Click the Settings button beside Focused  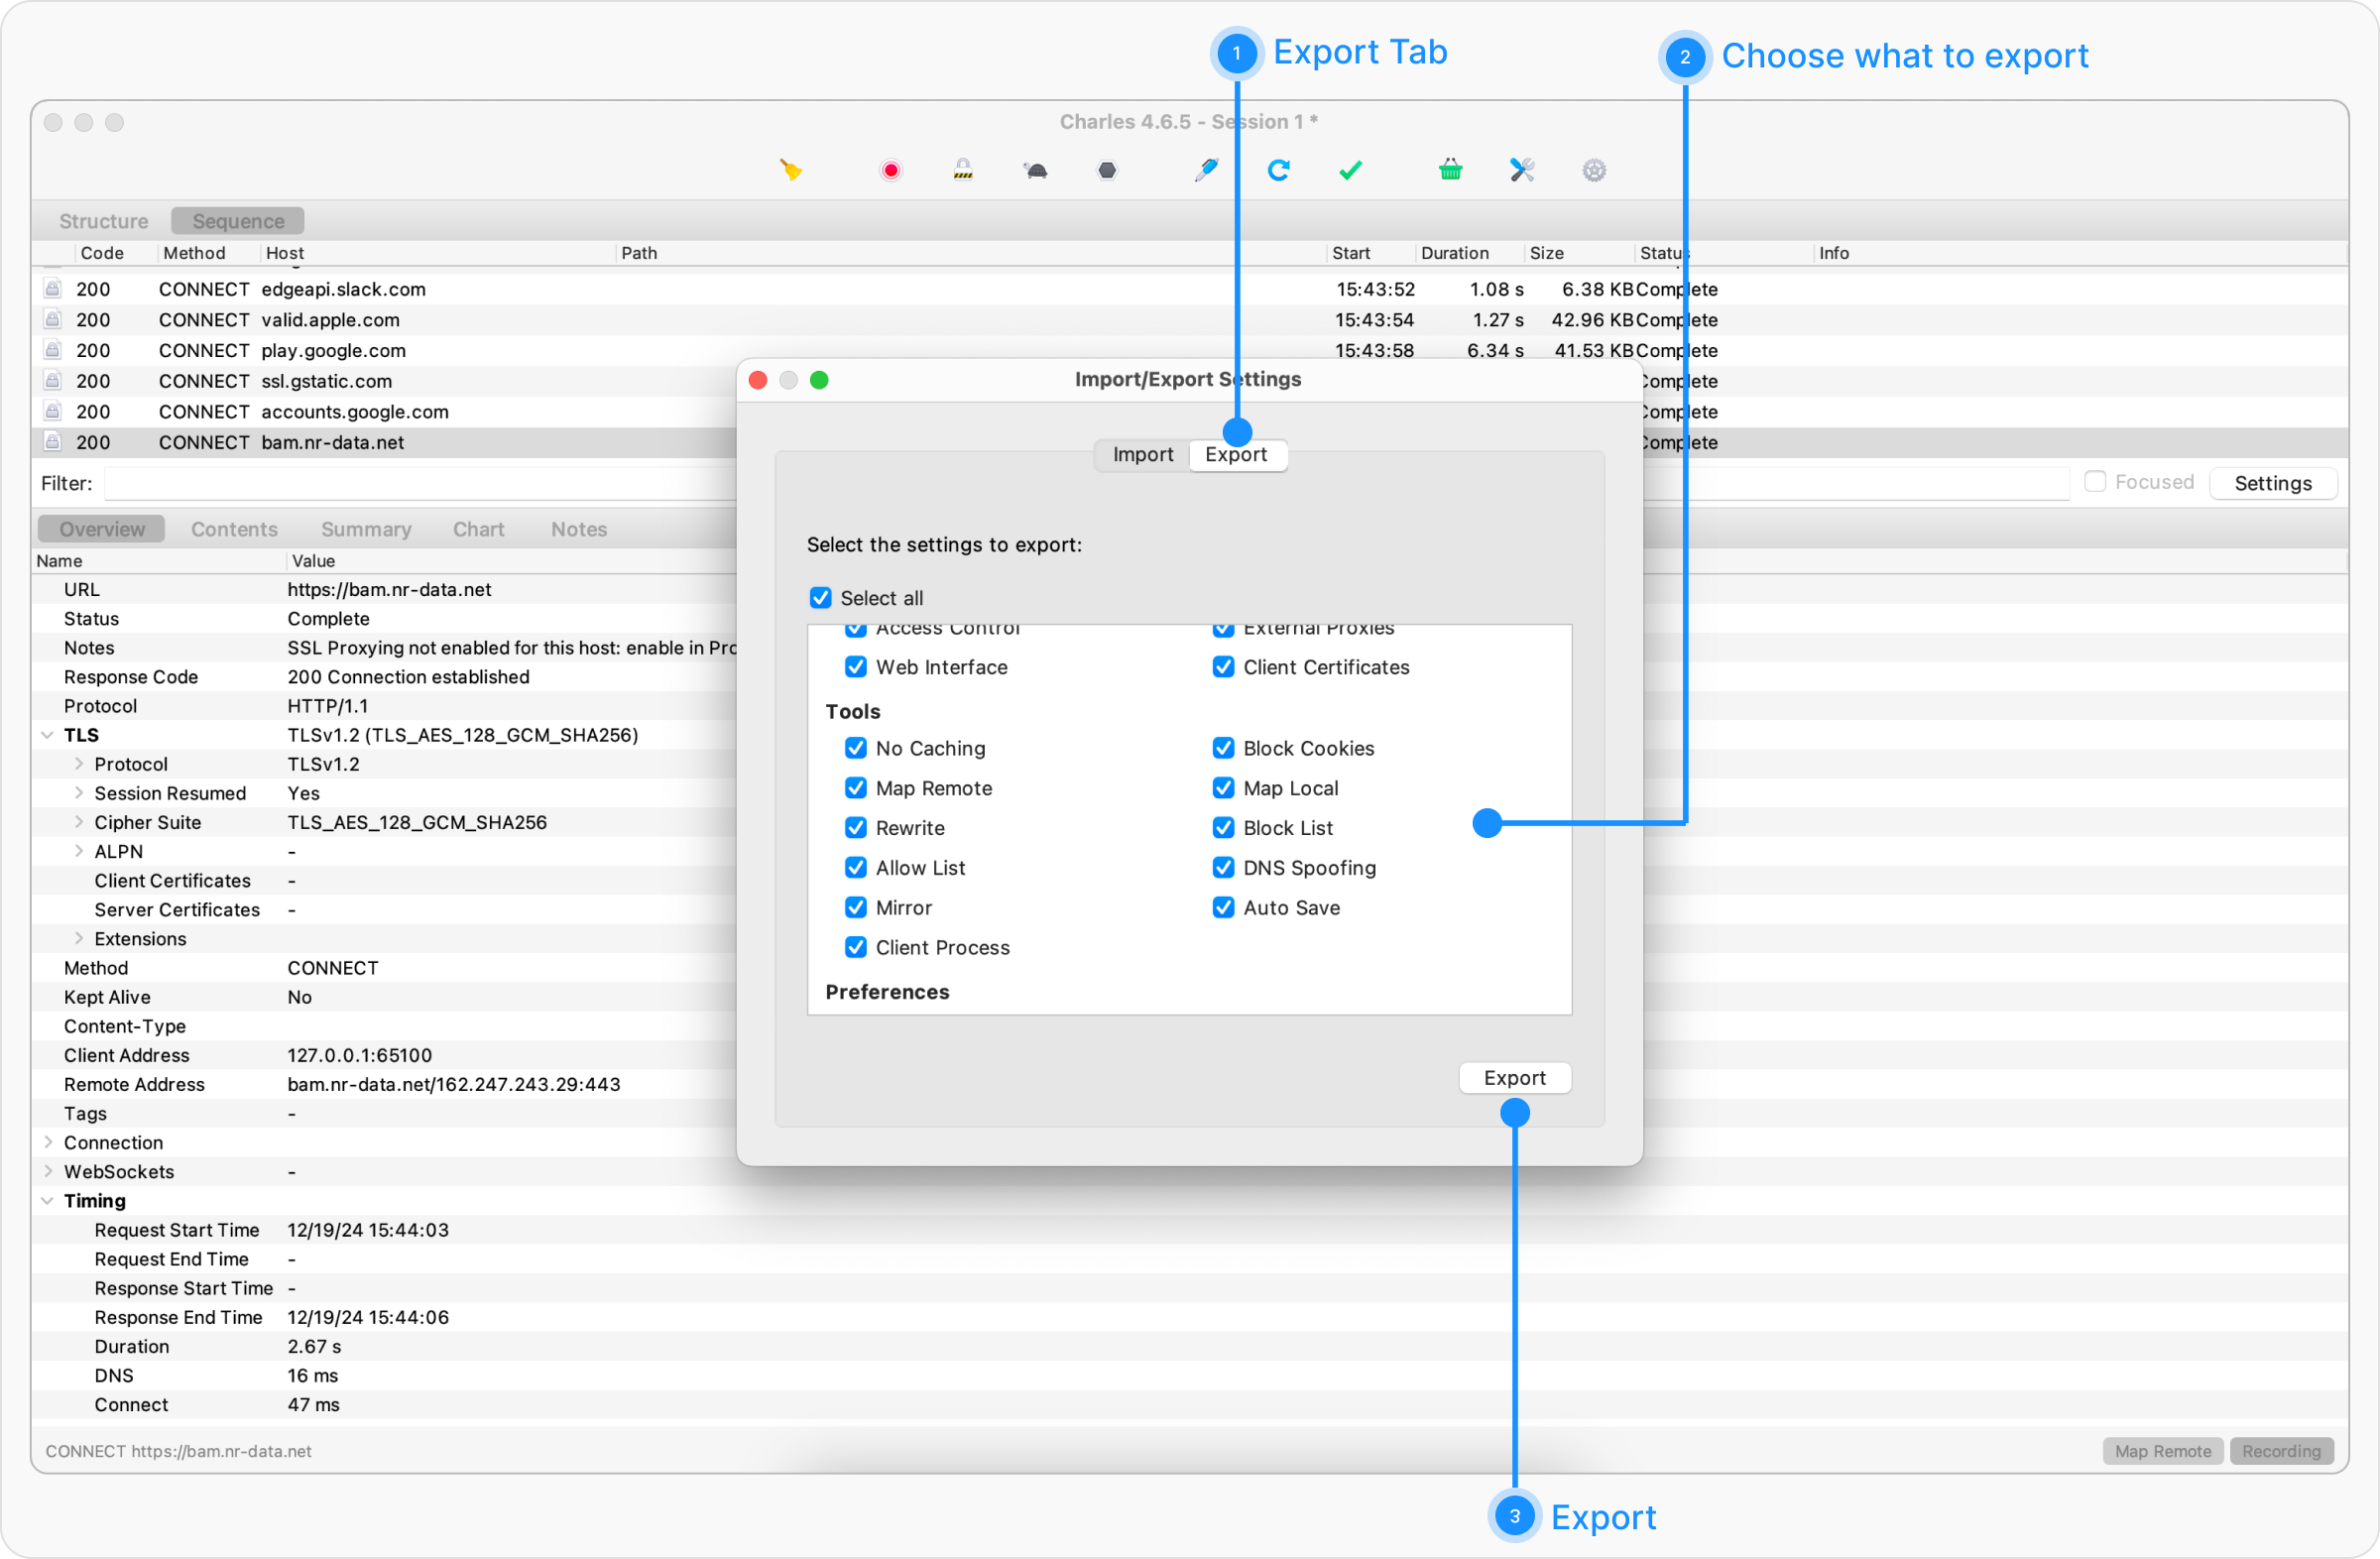2272,483
